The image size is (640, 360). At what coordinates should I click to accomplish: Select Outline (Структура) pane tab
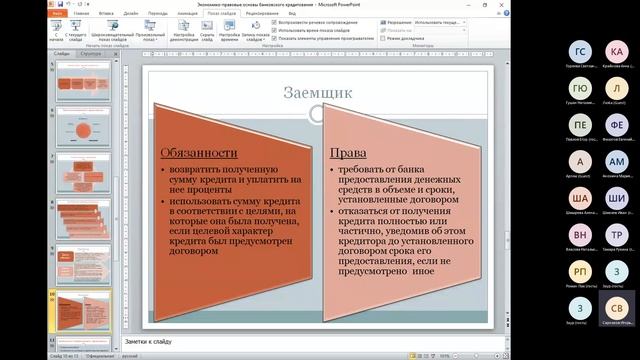point(91,53)
